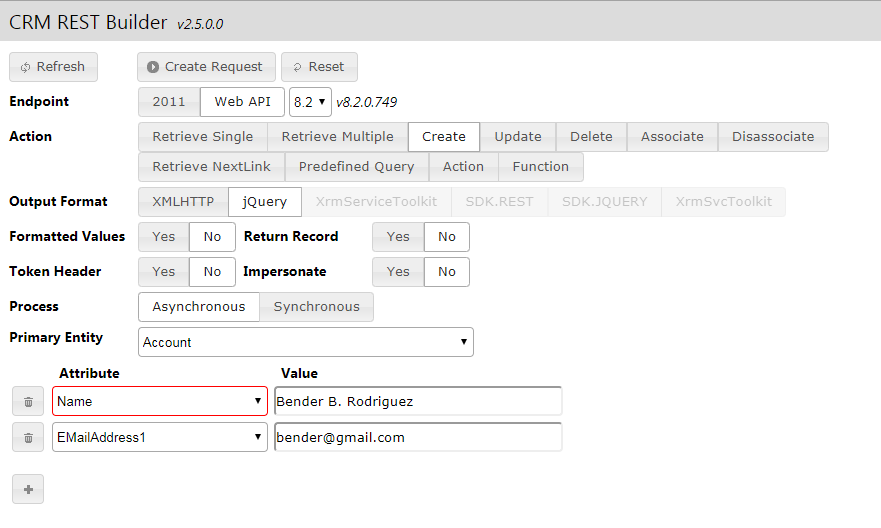Click the Bender B. Rodriguez value field
The image size is (881, 528).
pos(418,401)
